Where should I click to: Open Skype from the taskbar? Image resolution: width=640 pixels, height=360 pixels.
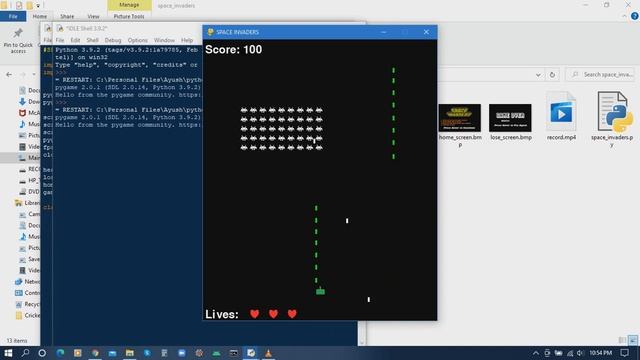tap(147, 353)
